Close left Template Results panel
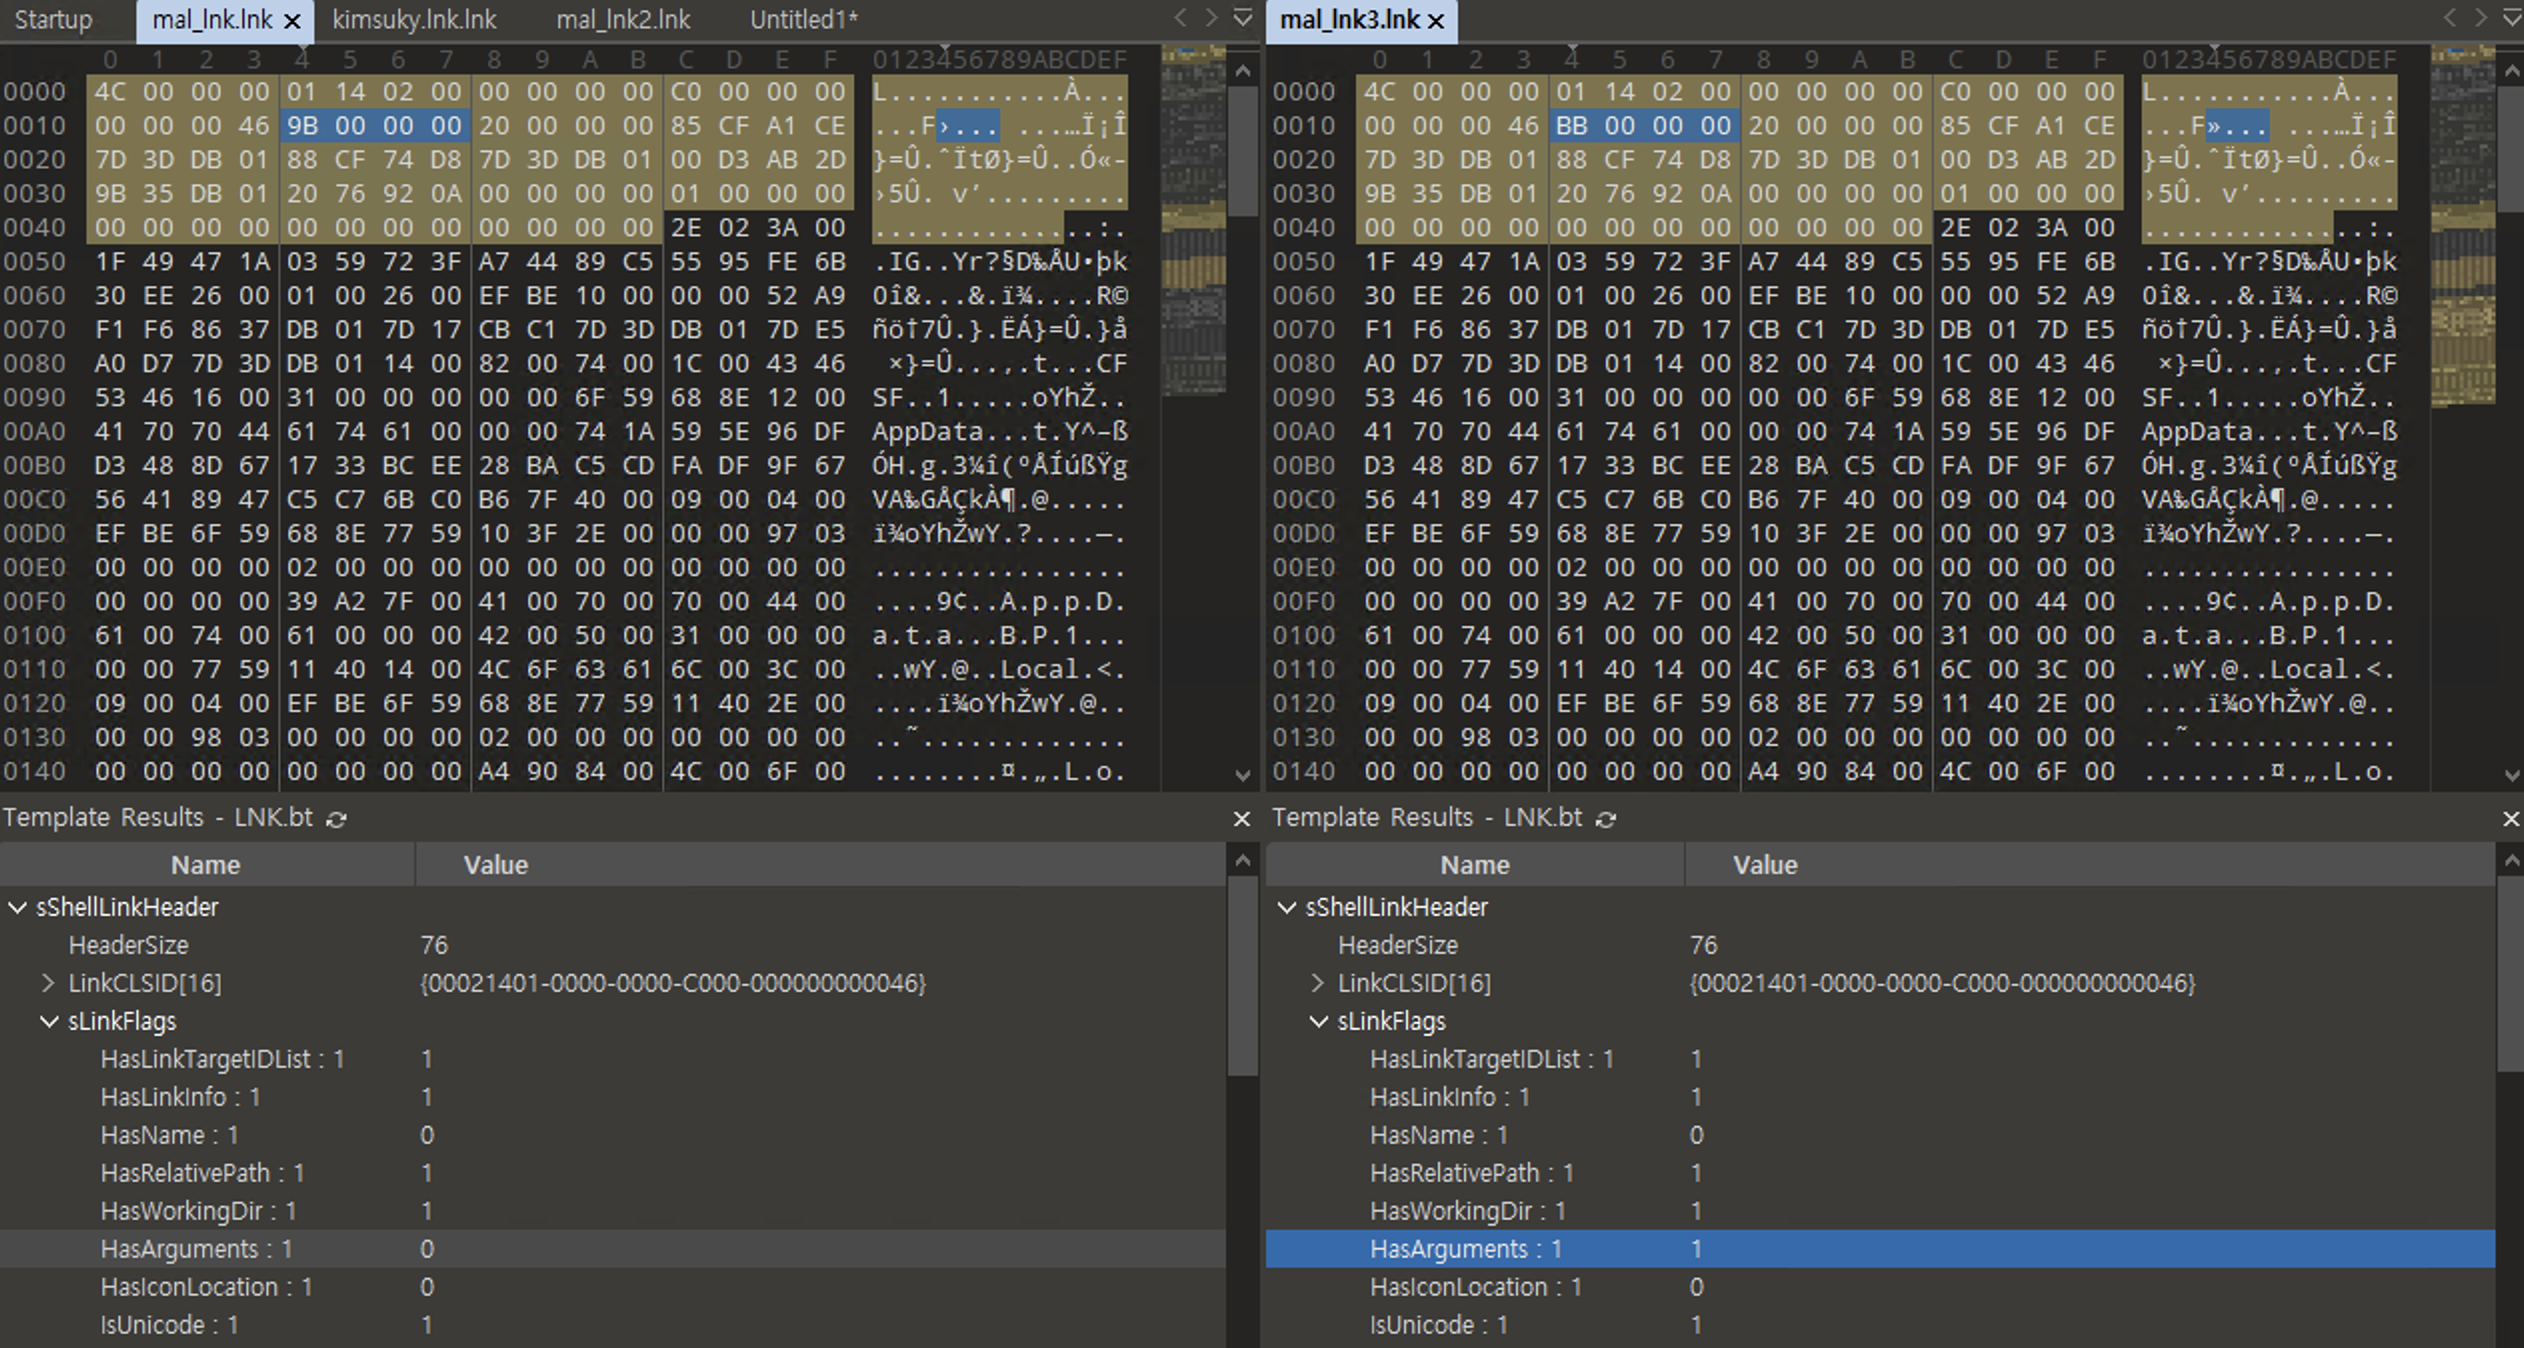2524x1348 pixels. (x=1241, y=819)
